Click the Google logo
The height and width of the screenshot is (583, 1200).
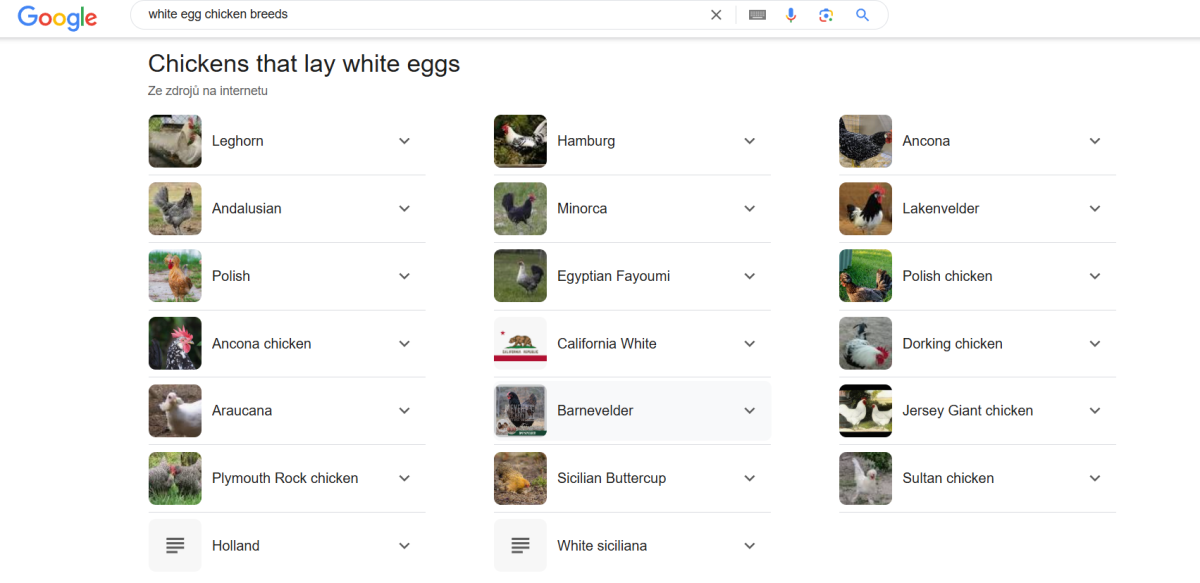tap(58, 17)
